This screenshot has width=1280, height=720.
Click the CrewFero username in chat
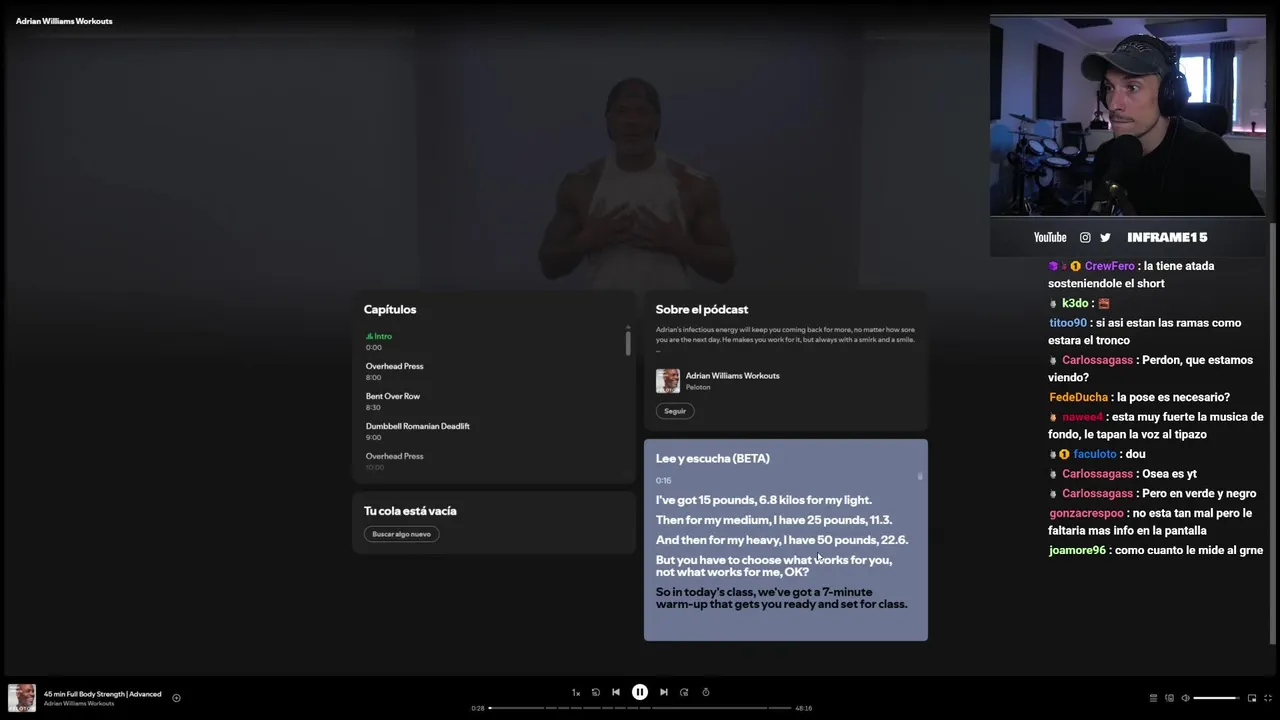point(1109,266)
